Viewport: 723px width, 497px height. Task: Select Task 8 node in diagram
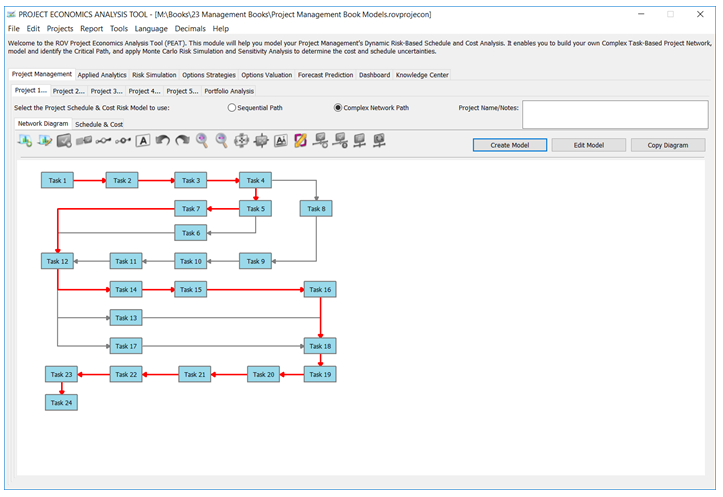point(316,208)
